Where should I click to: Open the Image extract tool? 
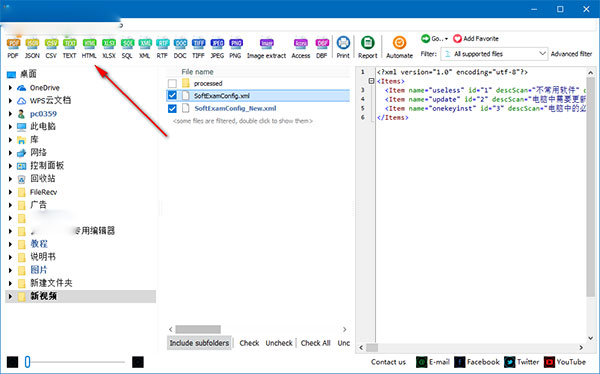click(x=266, y=48)
